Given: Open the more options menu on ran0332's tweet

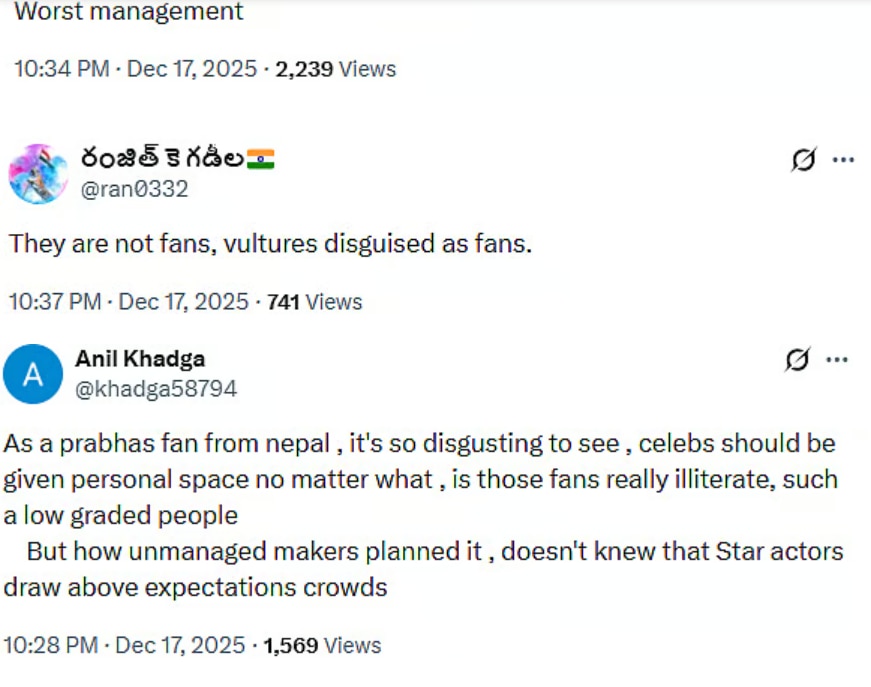Looking at the screenshot, I should click(x=843, y=159).
